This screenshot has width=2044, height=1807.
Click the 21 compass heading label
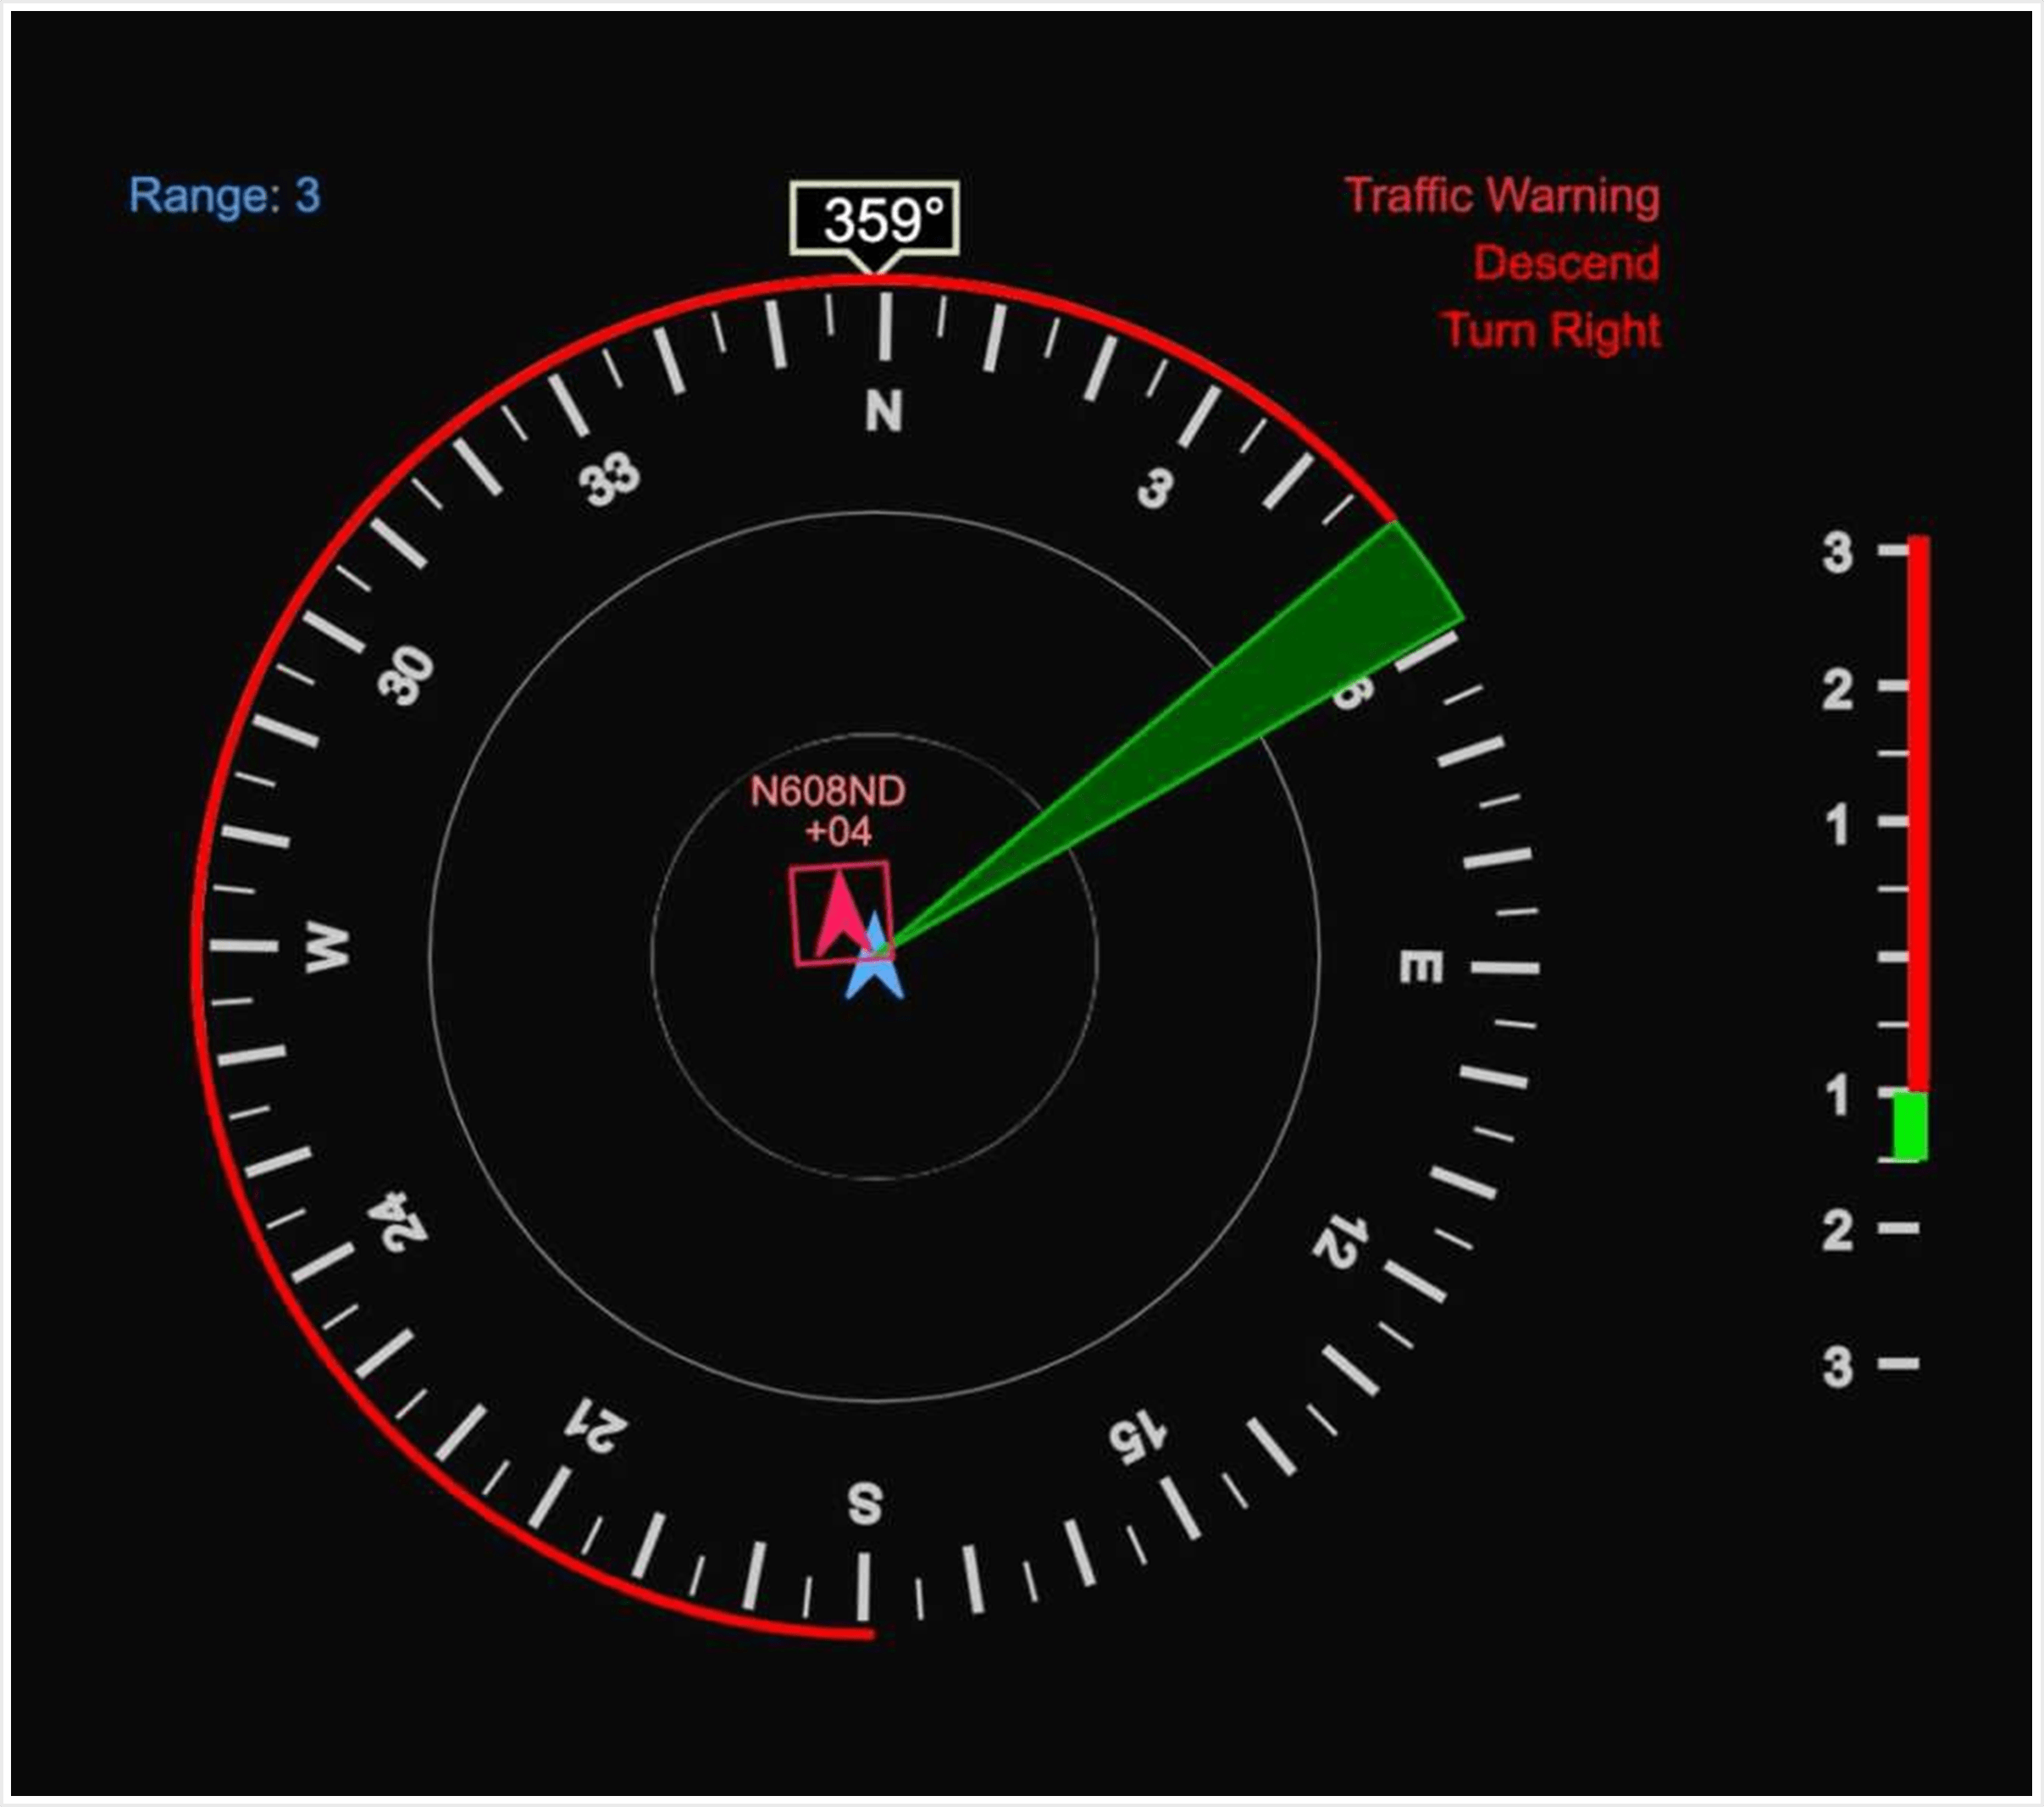(x=597, y=1427)
